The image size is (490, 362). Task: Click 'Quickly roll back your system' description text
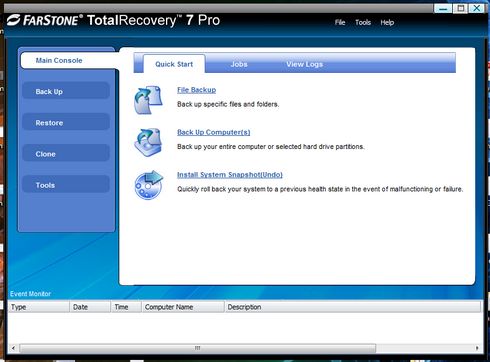[320, 189]
